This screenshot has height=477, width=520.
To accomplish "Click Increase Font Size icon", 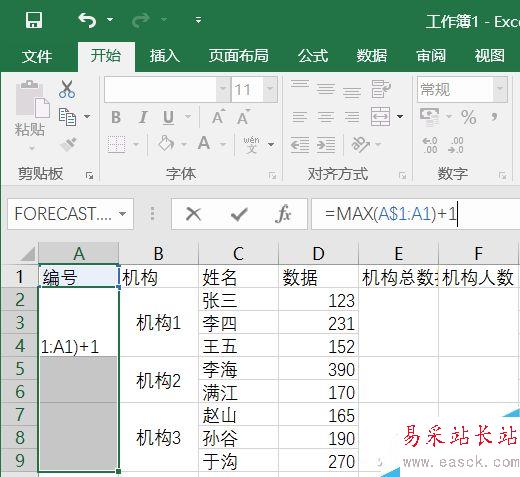I will click(218, 117).
